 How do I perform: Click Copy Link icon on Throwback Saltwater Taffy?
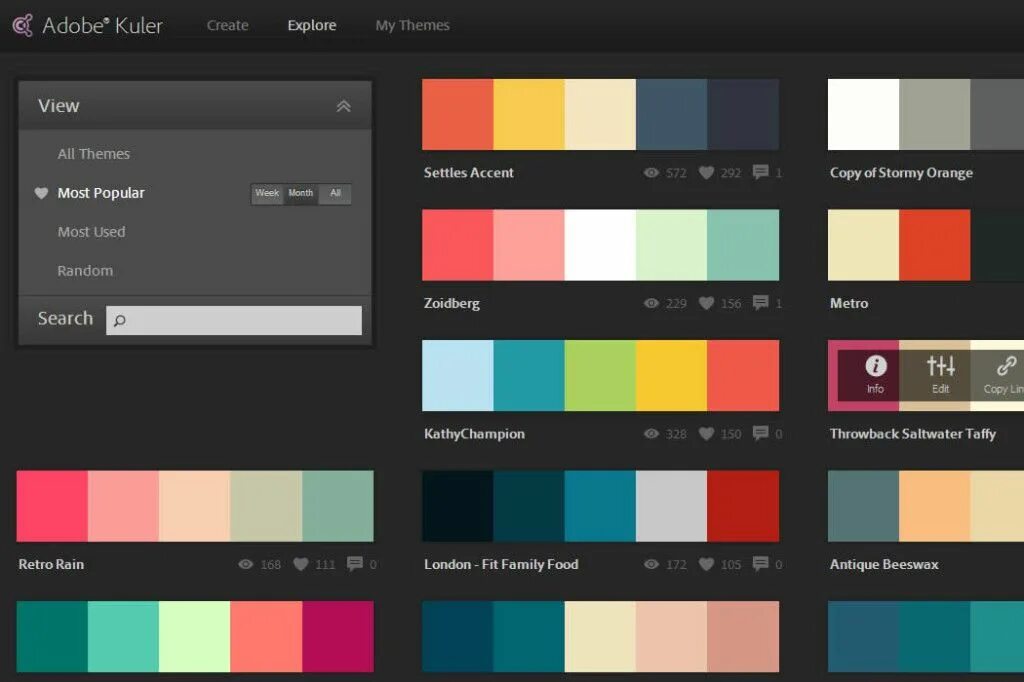tap(1006, 366)
